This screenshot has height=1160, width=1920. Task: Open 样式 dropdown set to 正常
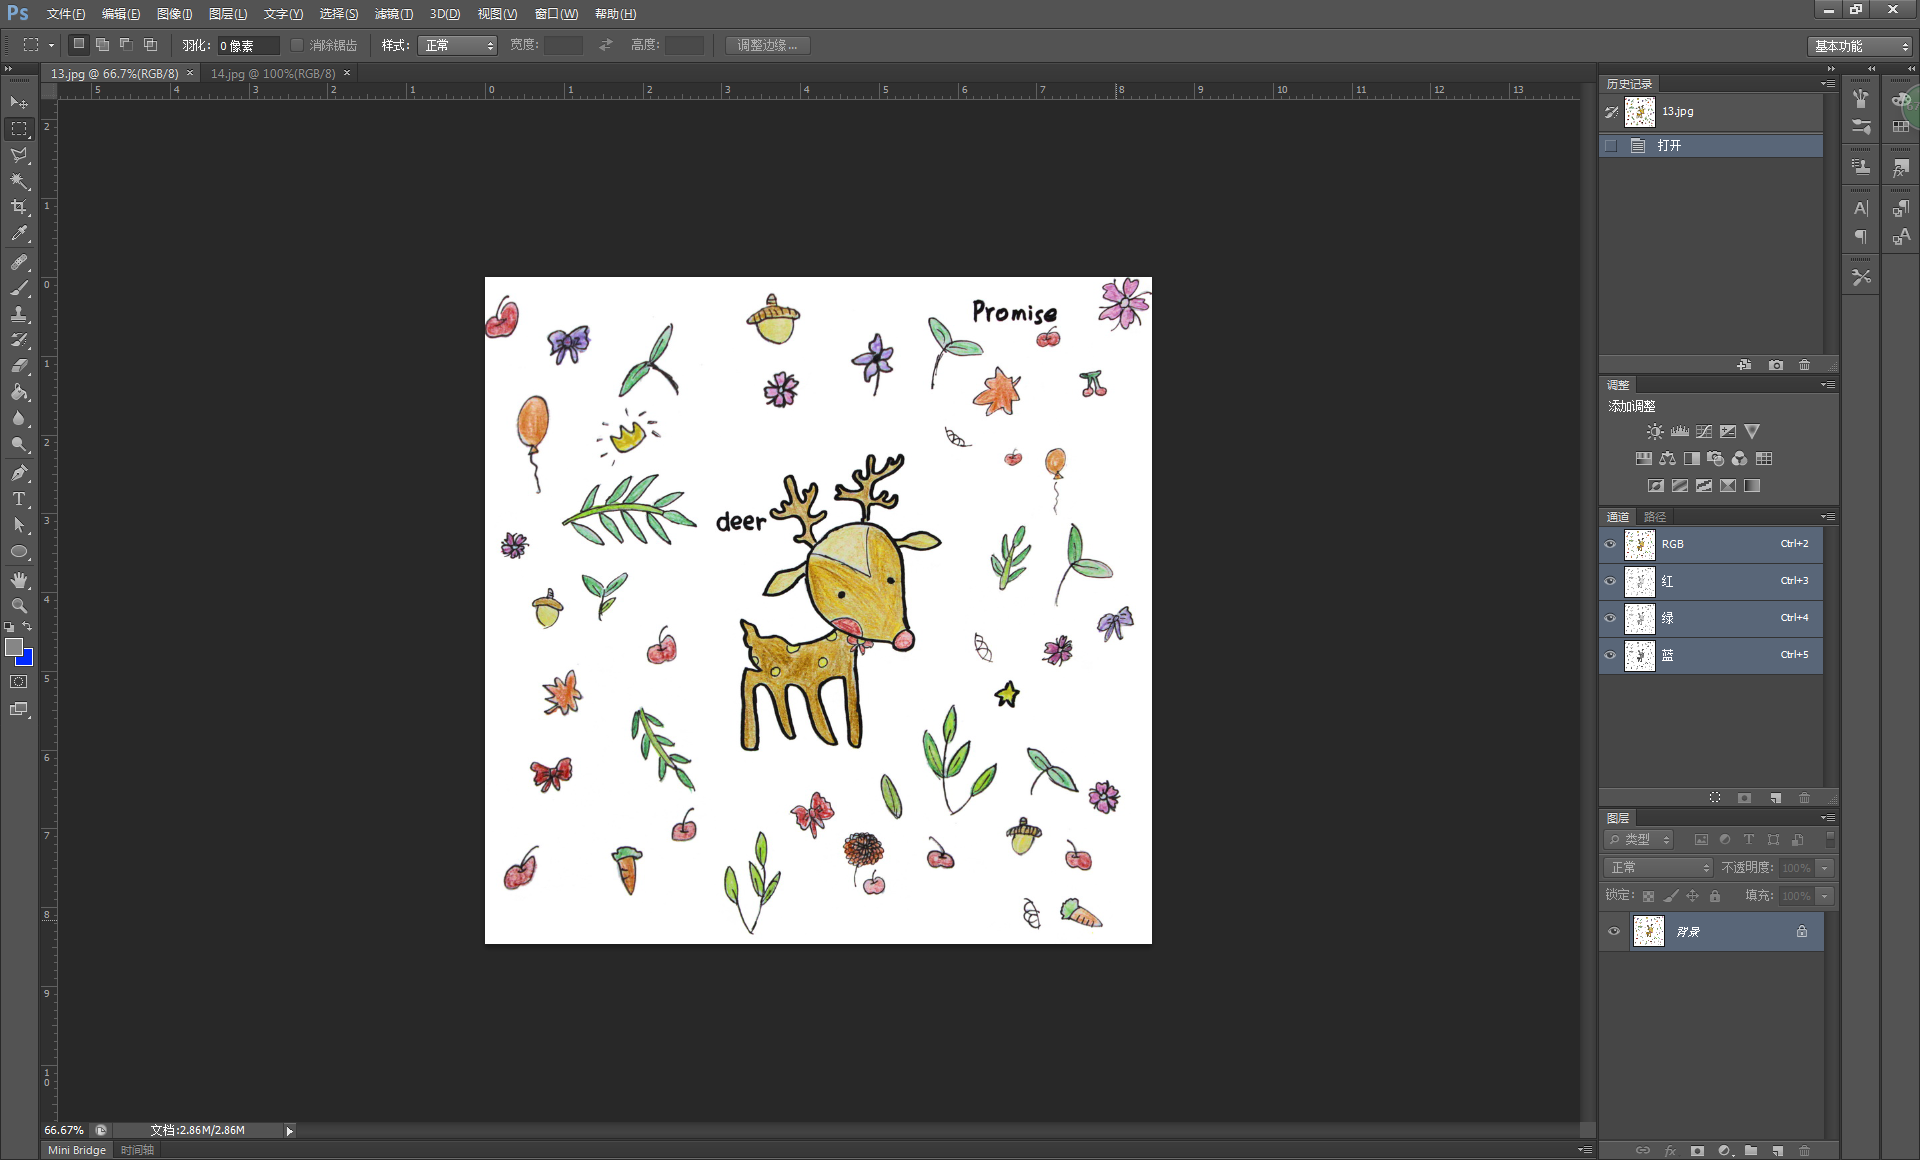(457, 46)
